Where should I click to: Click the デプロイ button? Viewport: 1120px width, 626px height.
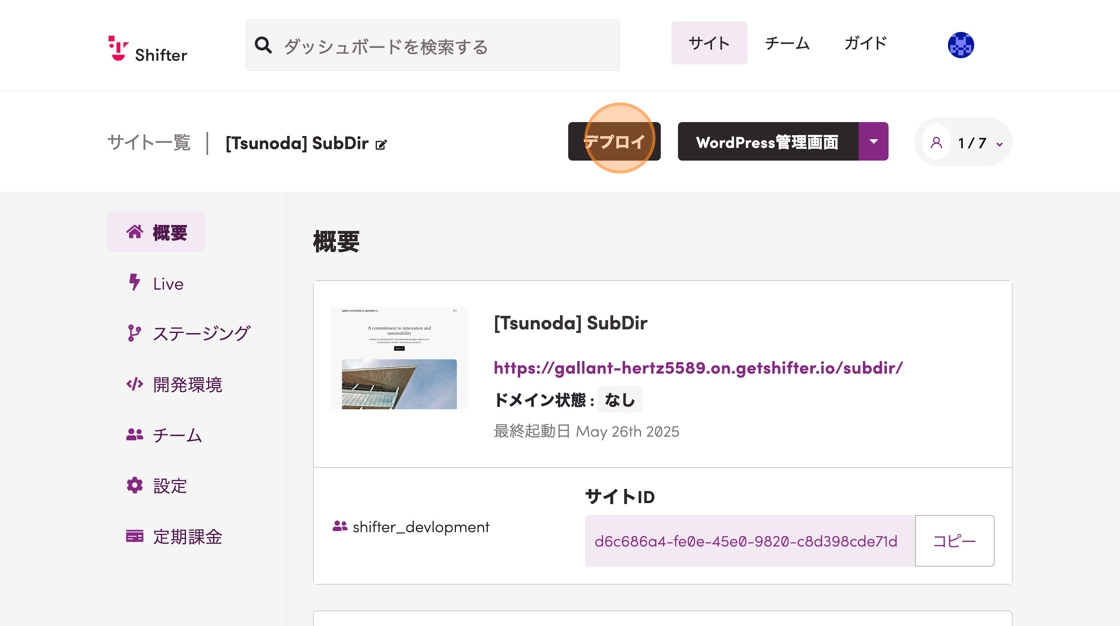click(614, 141)
